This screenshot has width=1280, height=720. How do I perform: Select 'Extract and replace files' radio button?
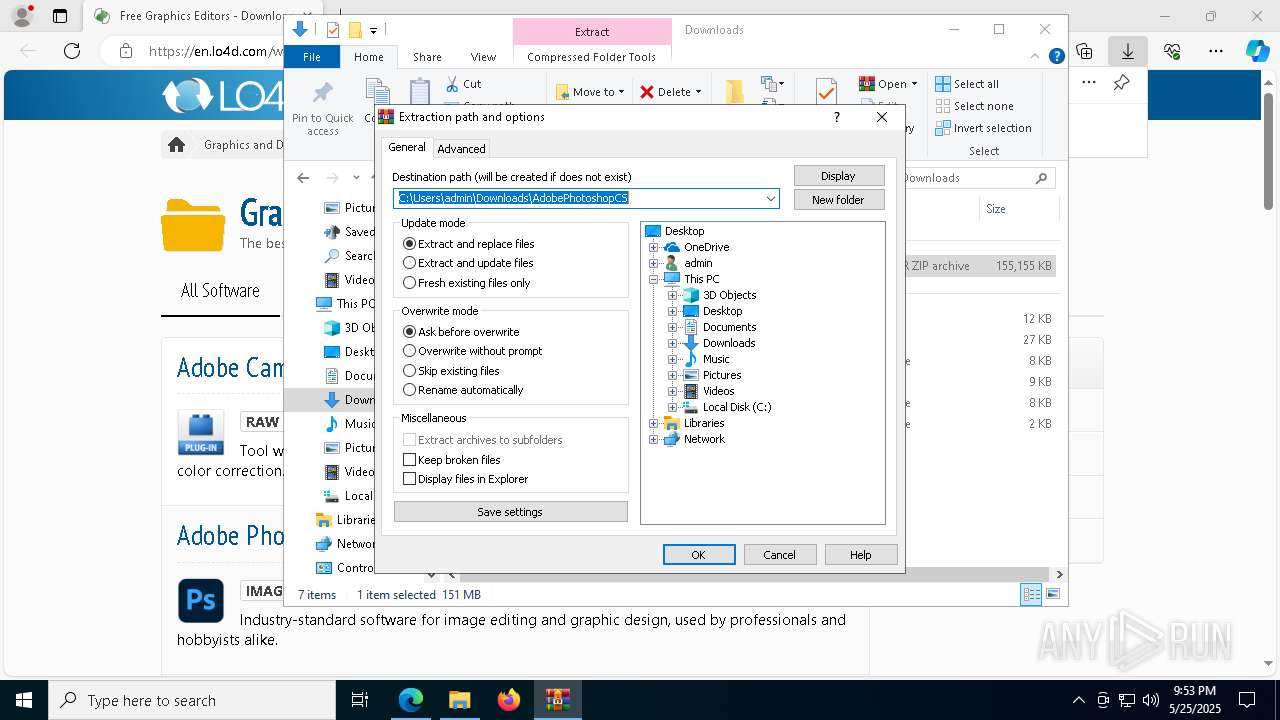[409, 244]
